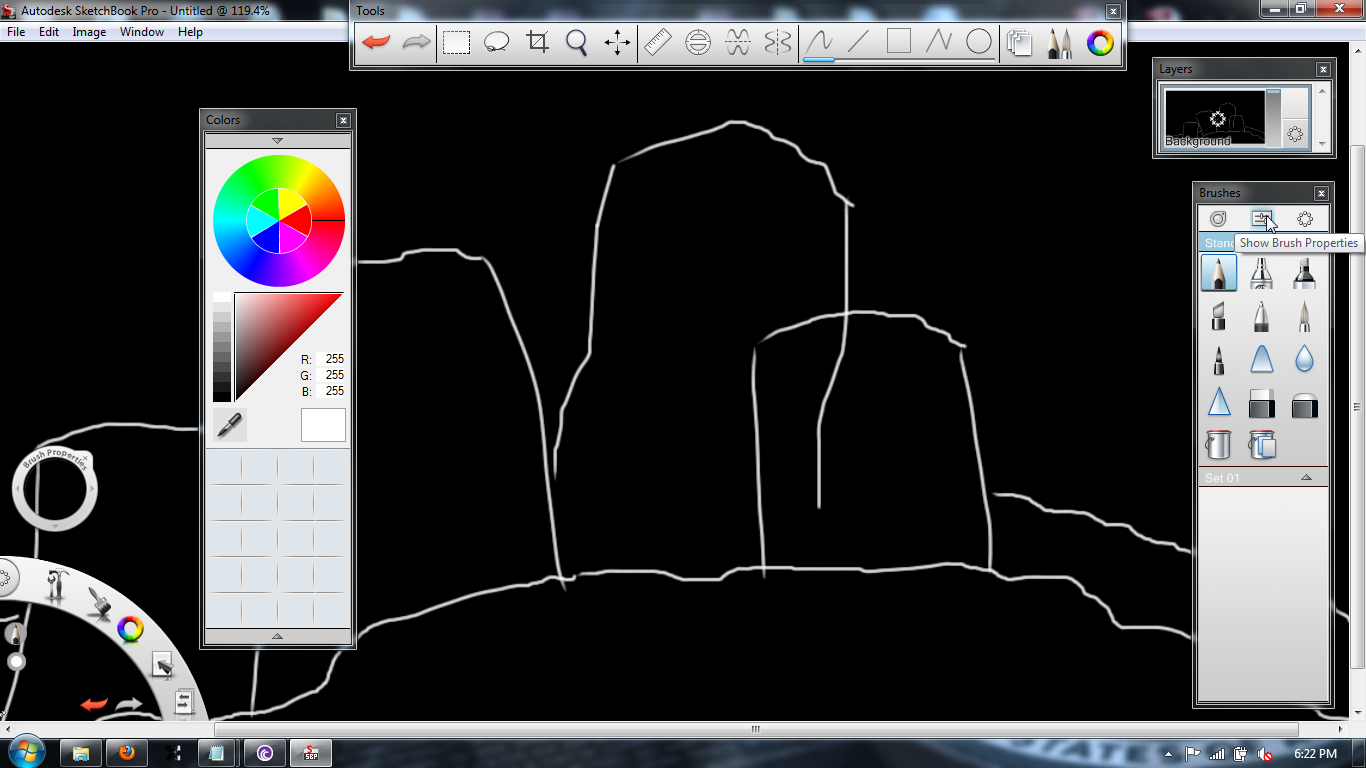Image resolution: width=1366 pixels, height=768 pixels.
Task: Select the Chisel tip pen brush
Action: tap(1219, 317)
